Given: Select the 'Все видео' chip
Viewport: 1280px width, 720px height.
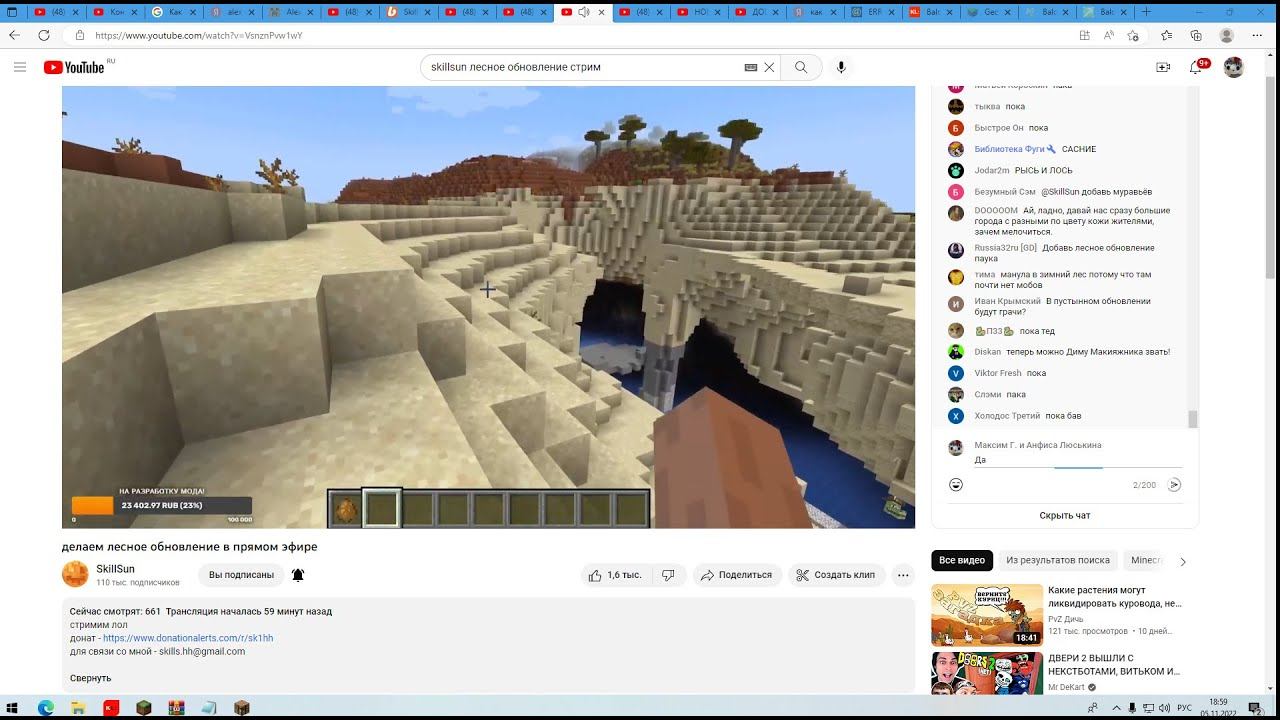Looking at the screenshot, I should click(962, 561).
